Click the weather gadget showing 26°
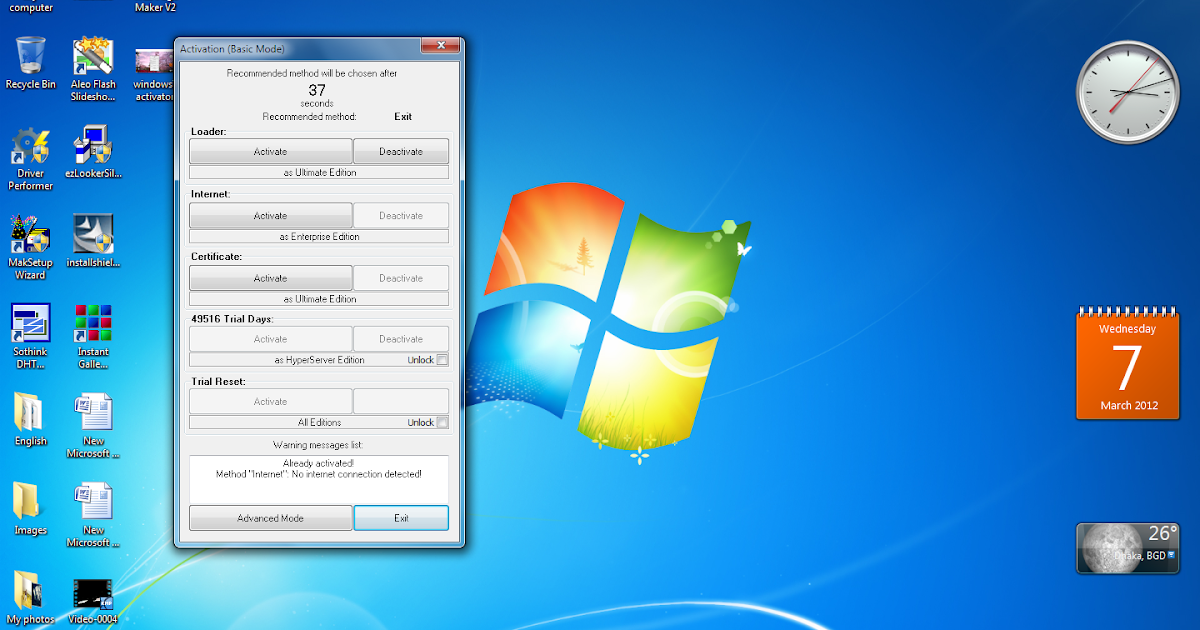This screenshot has width=1200, height=630. (1128, 548)
